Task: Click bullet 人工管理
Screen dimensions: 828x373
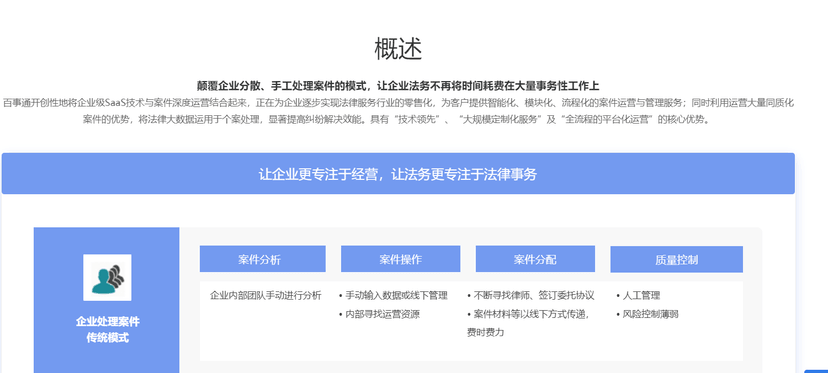Action: coord(638,295)
